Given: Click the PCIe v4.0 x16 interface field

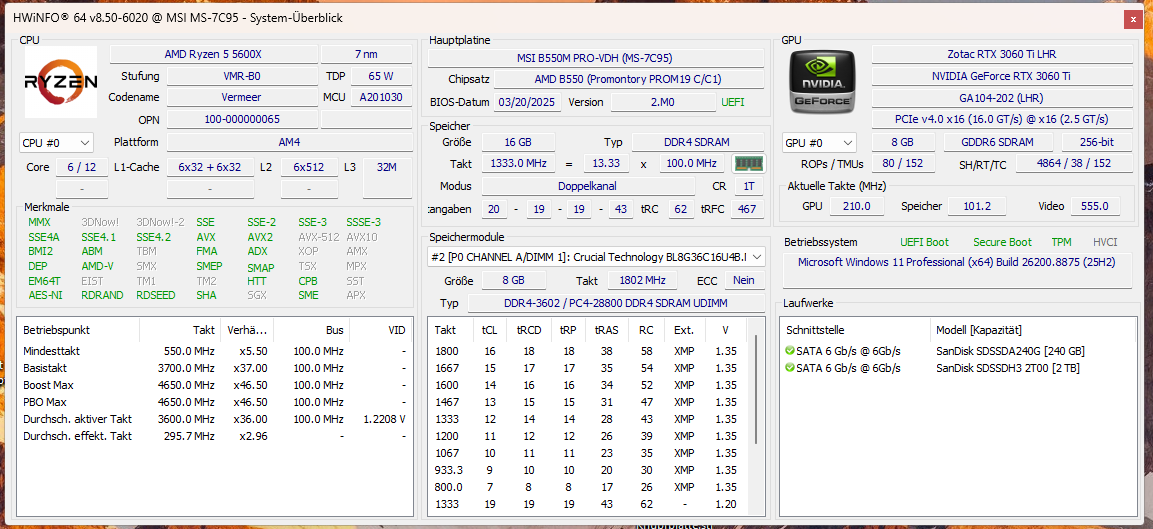Looking at the screenshot, I should tap(1002, 119).
